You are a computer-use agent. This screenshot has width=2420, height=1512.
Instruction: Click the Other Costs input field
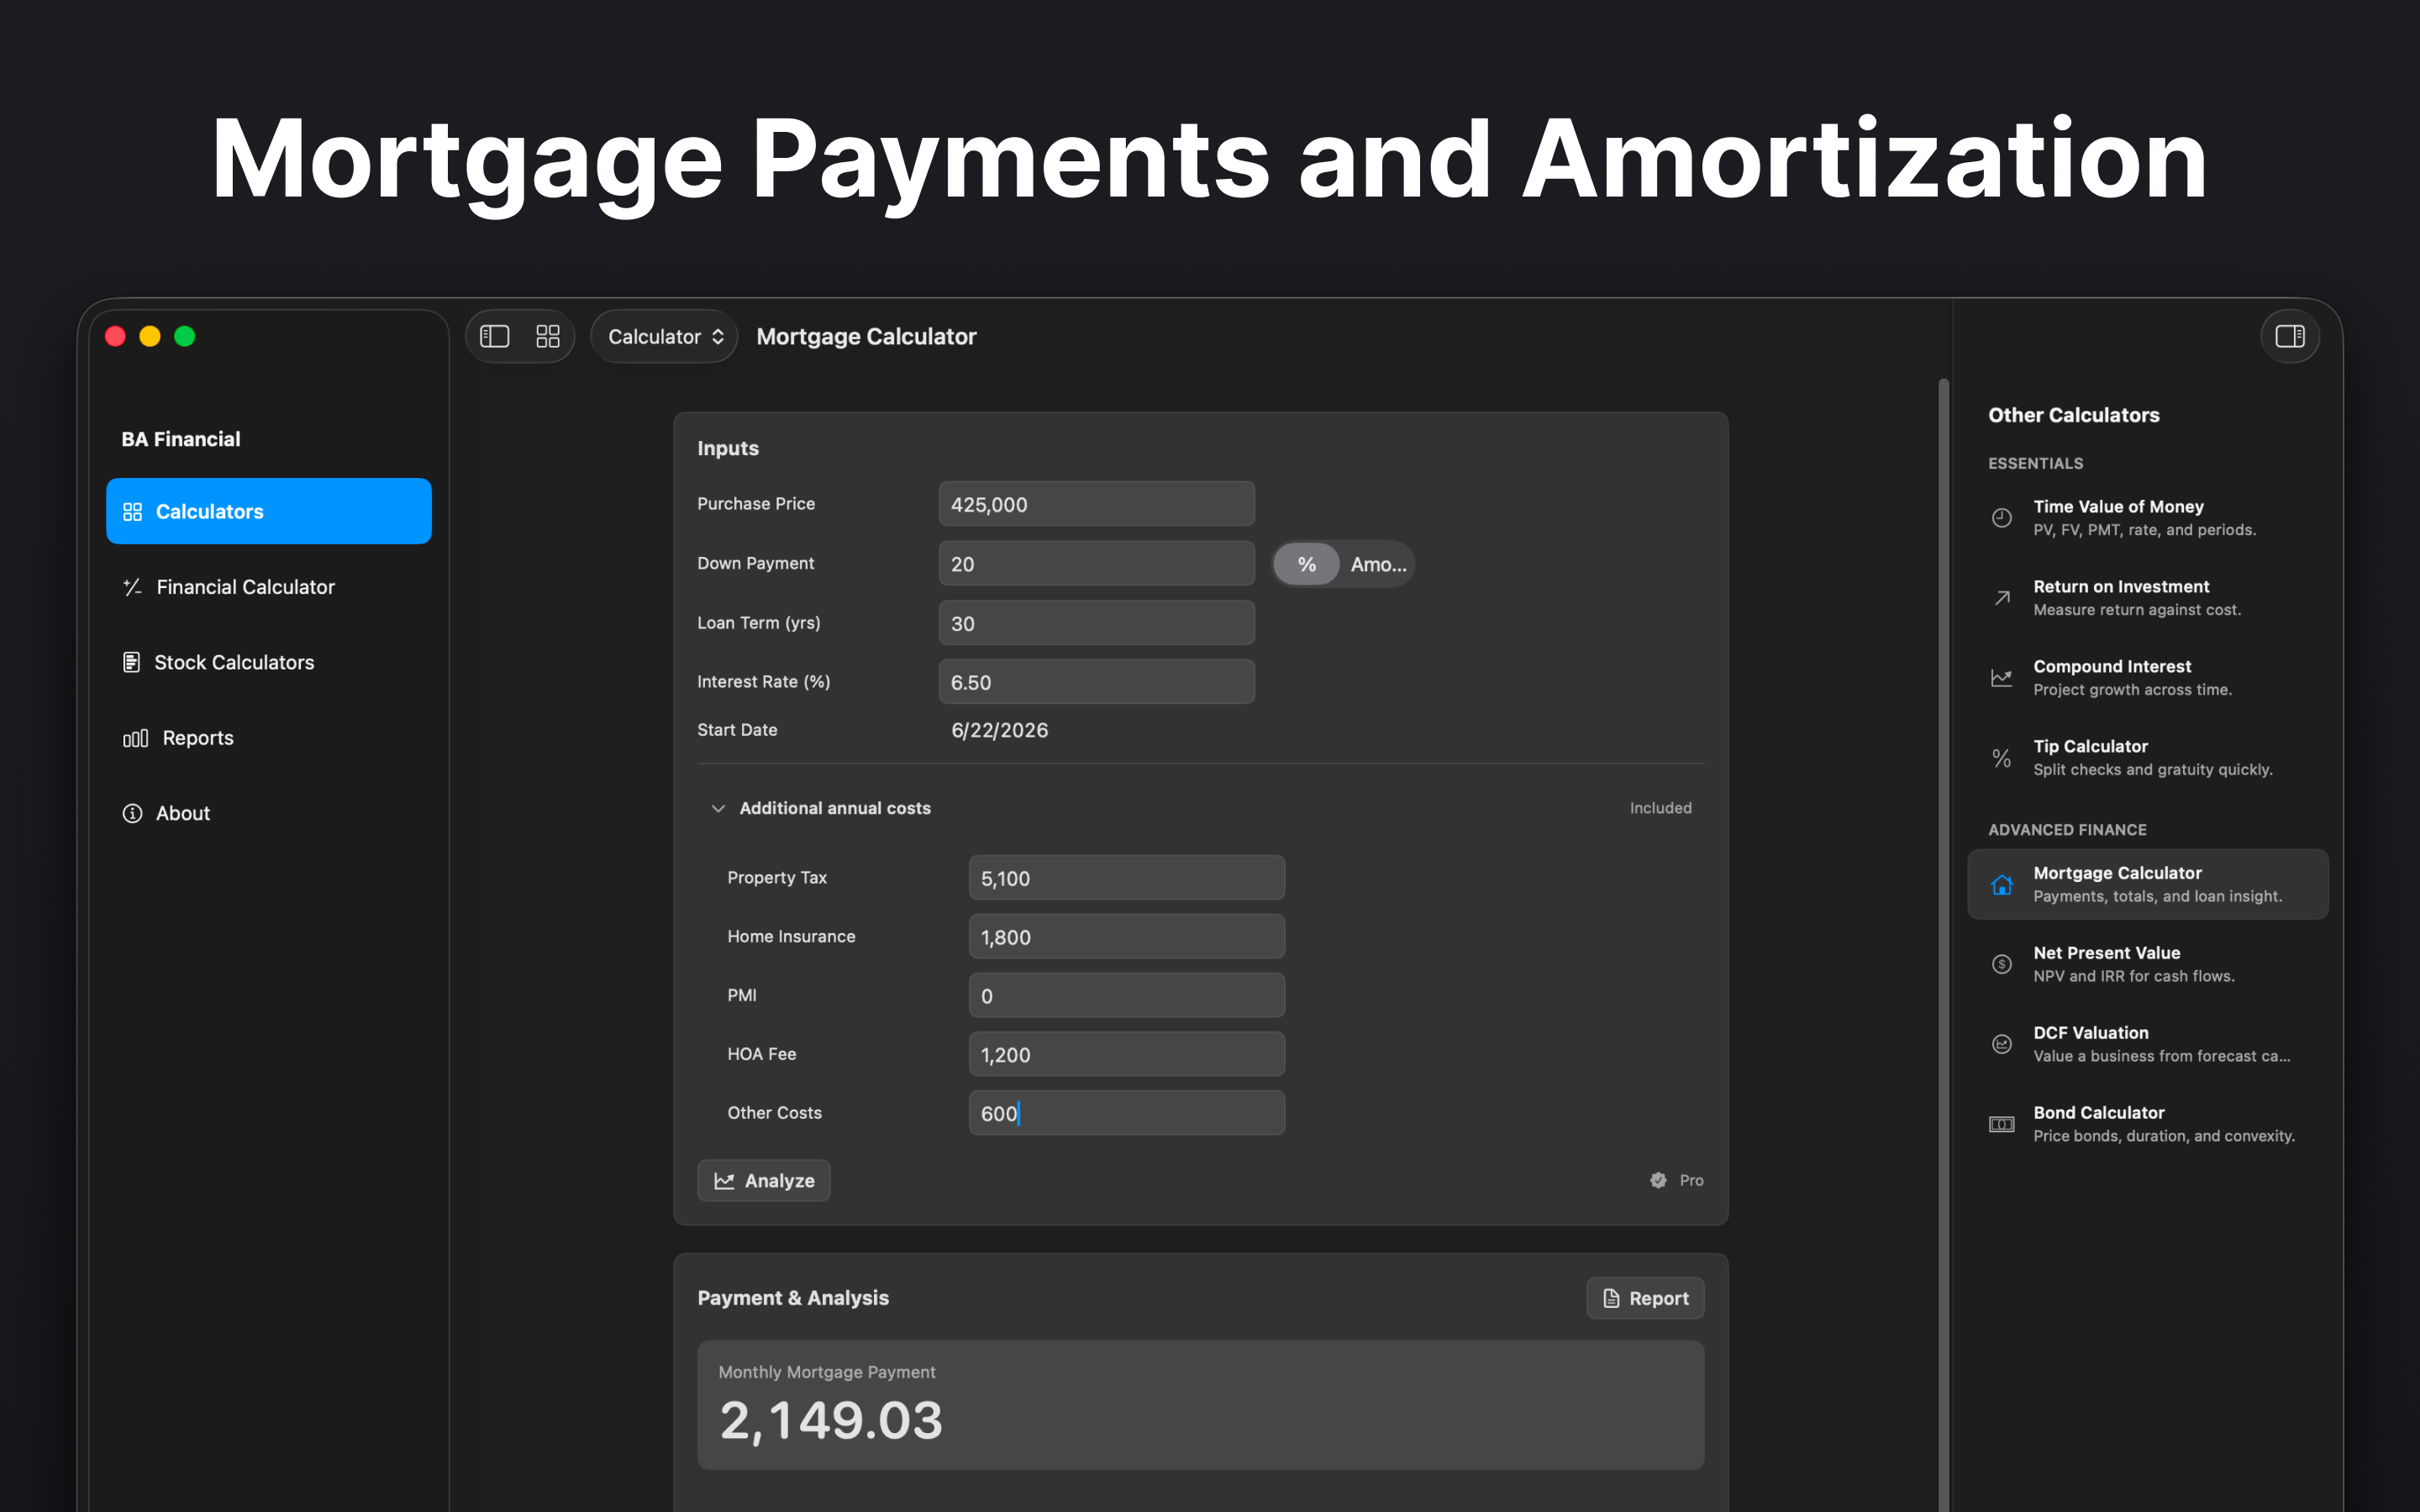1126,1113
